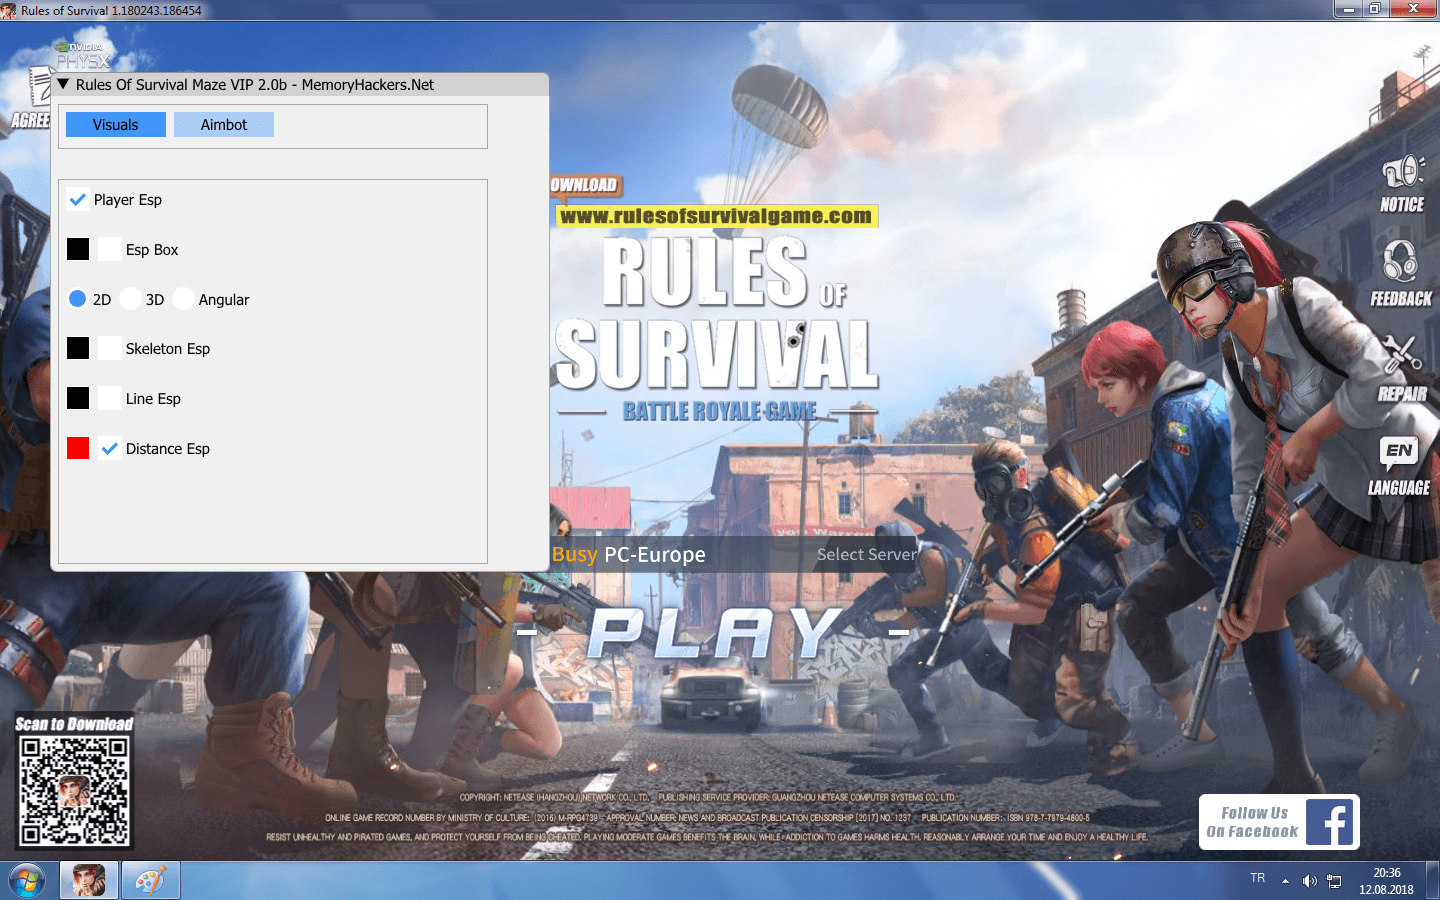
Task: Enable the Skeleton Esp checkbox
Action: pos(110,348)
